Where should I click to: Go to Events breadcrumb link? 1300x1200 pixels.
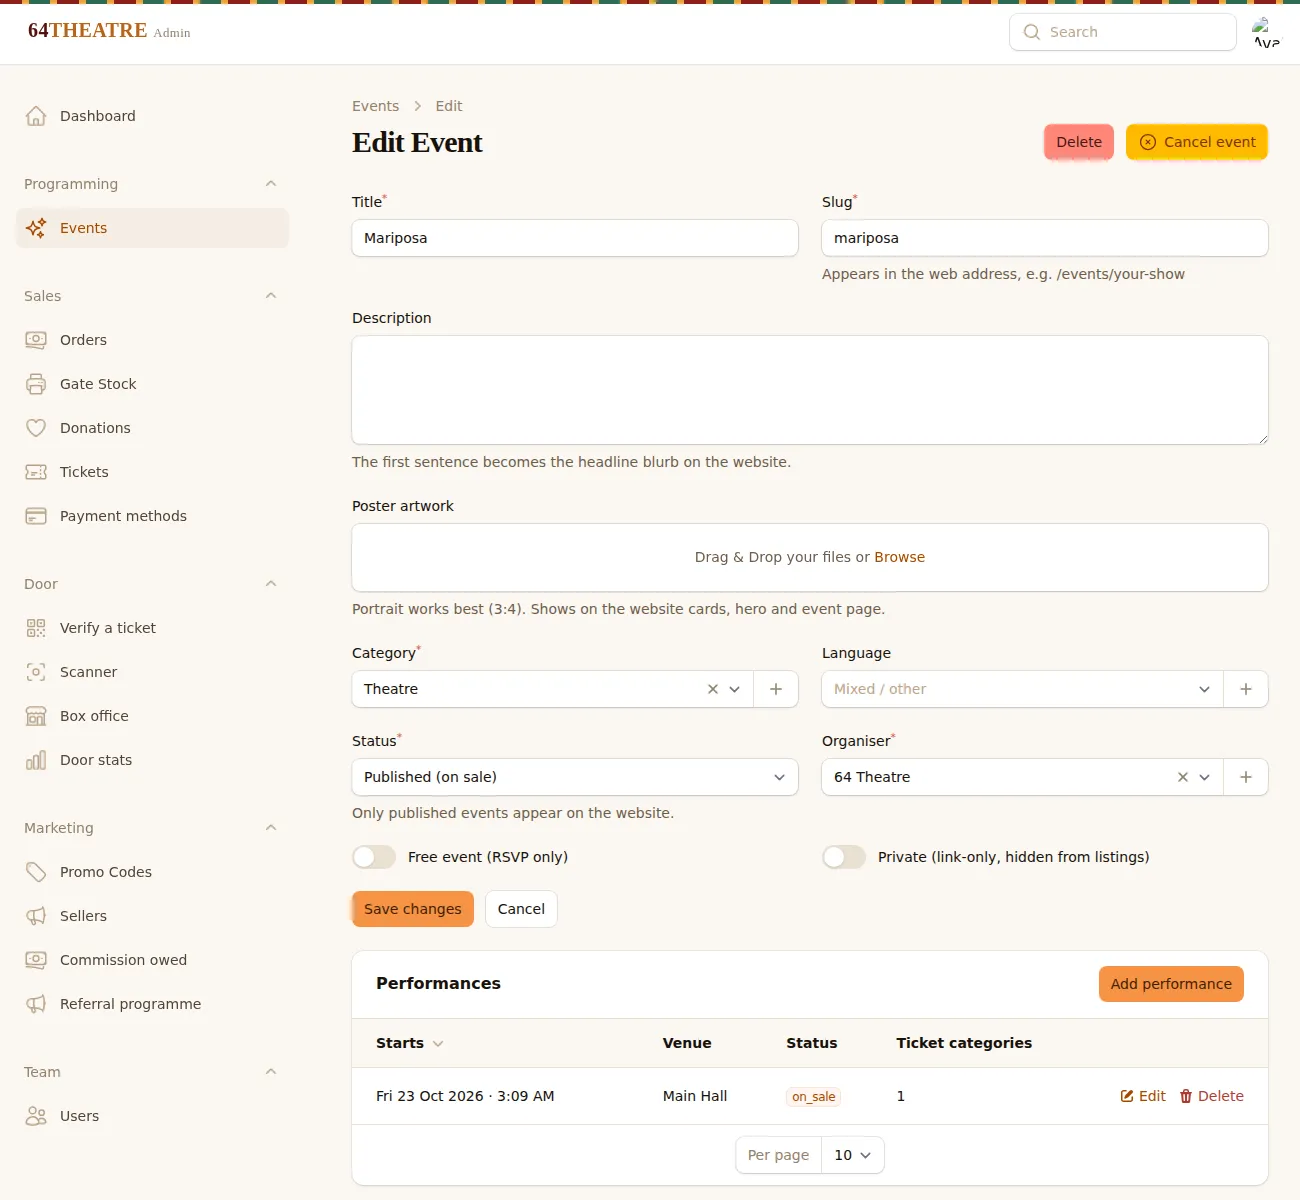tap(375, 106)
